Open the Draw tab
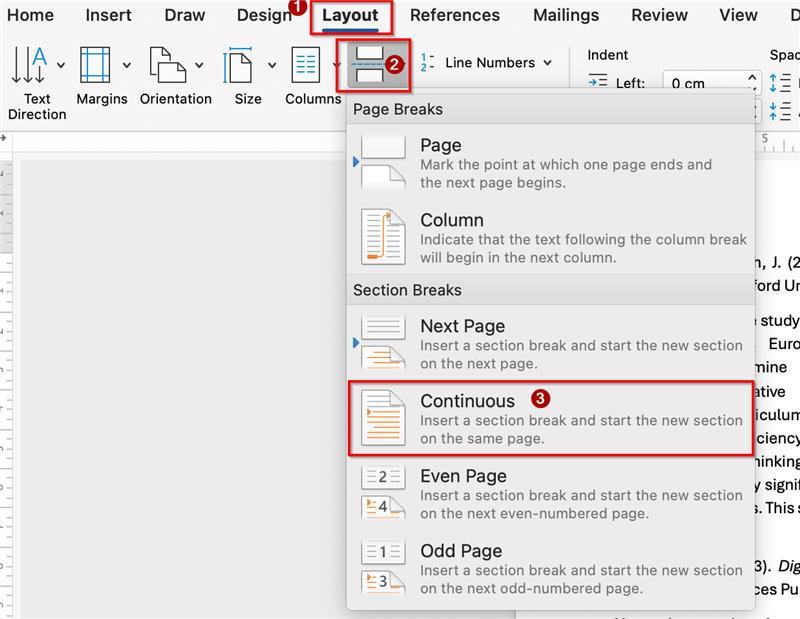Image resolution: width=800 pixels, height=619 pixels. point(185,15)
